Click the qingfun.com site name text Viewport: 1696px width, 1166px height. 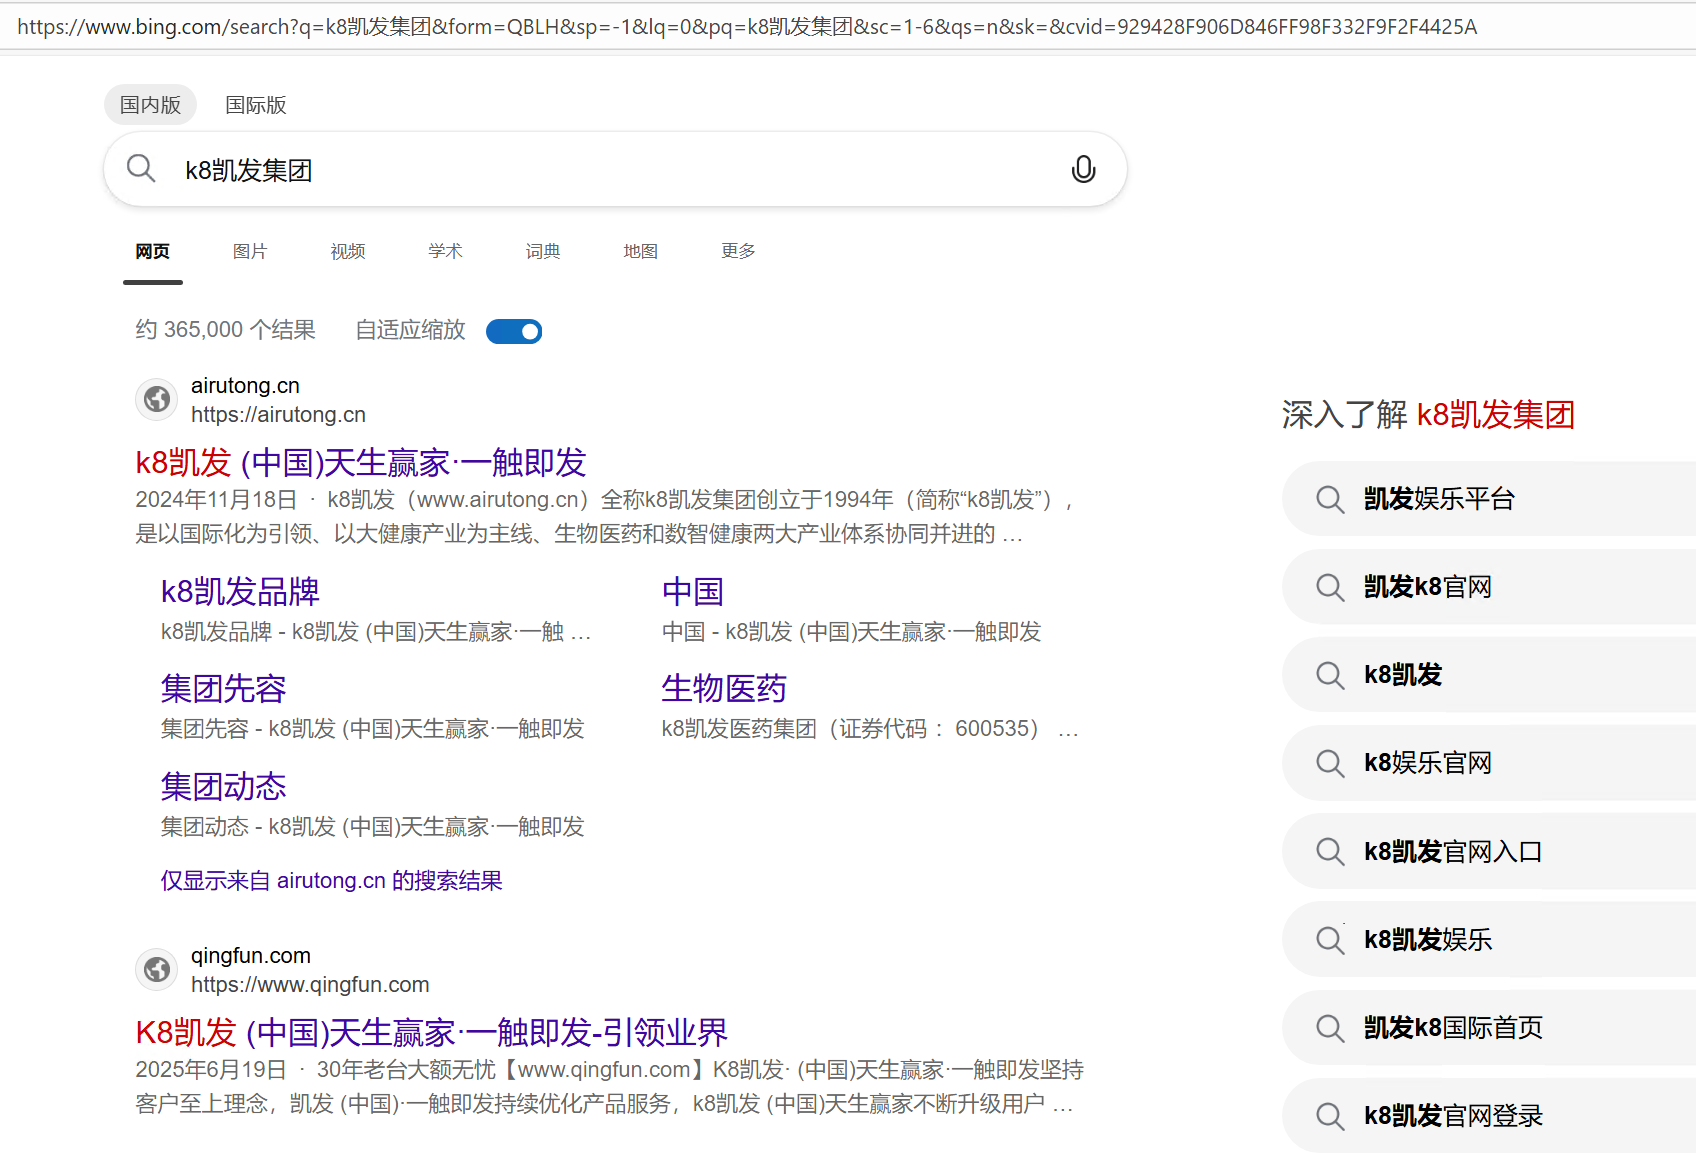point(251,956)
